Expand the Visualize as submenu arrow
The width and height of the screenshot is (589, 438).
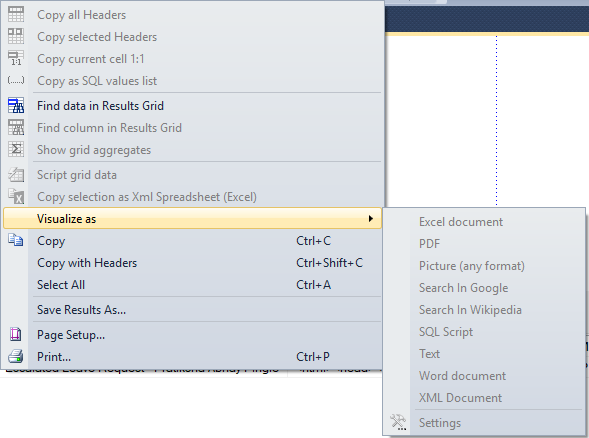pyautogui.click(x=371, y=218)
